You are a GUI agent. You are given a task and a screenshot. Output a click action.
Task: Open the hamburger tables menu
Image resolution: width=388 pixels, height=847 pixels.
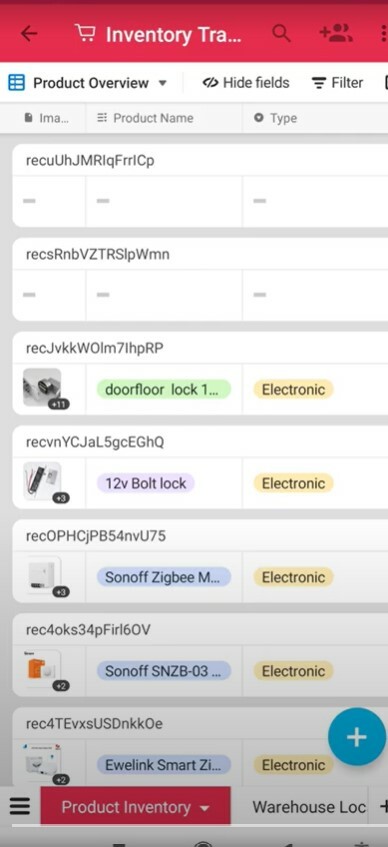(x=19, y=806)
